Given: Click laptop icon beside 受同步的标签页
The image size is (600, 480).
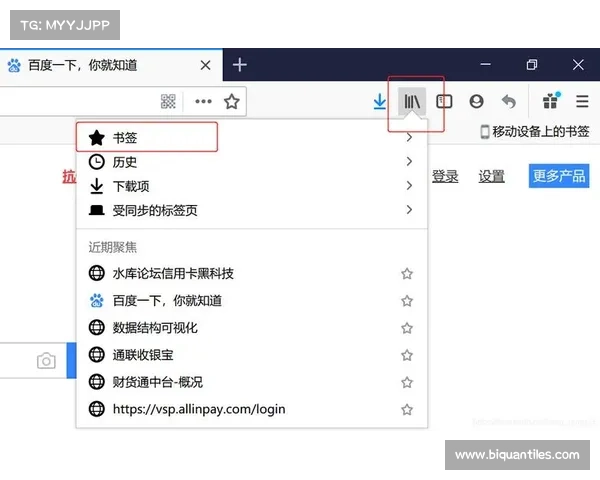Looking at the screenshot, I should pyautogui.click(x=96, y=210).
